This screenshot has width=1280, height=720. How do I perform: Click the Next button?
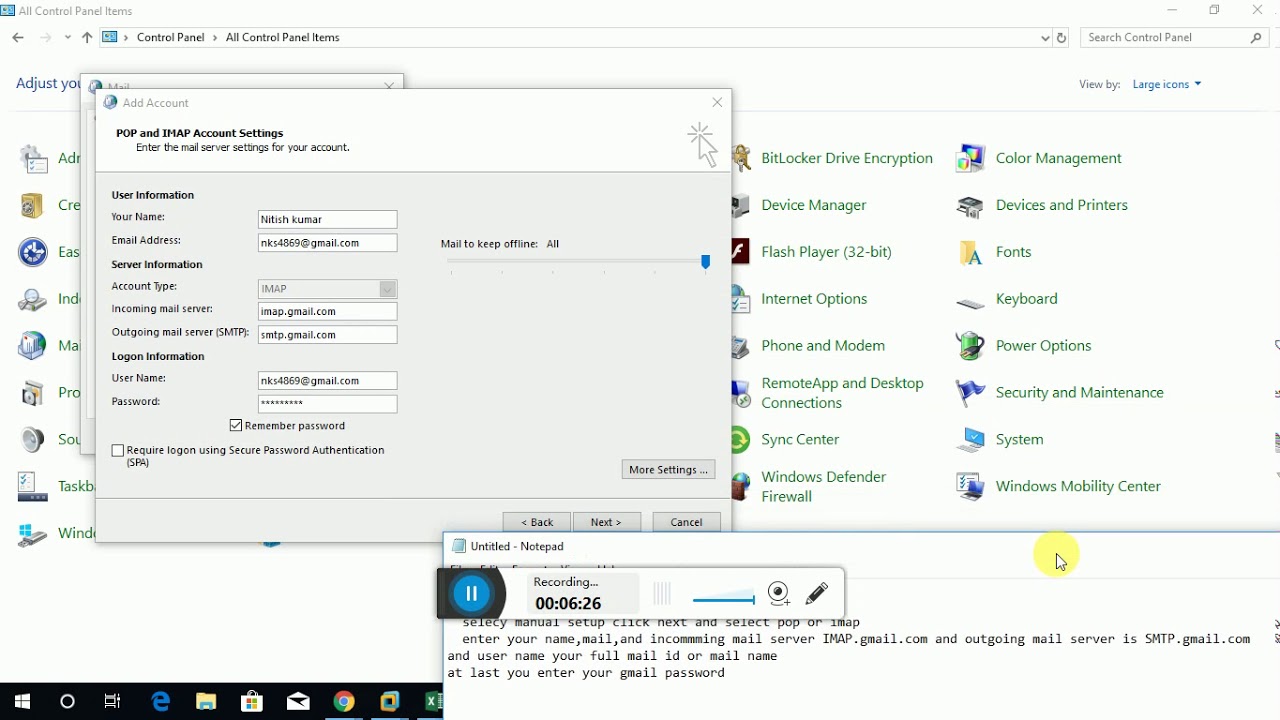pyautogui.click(x=606, y=522)
